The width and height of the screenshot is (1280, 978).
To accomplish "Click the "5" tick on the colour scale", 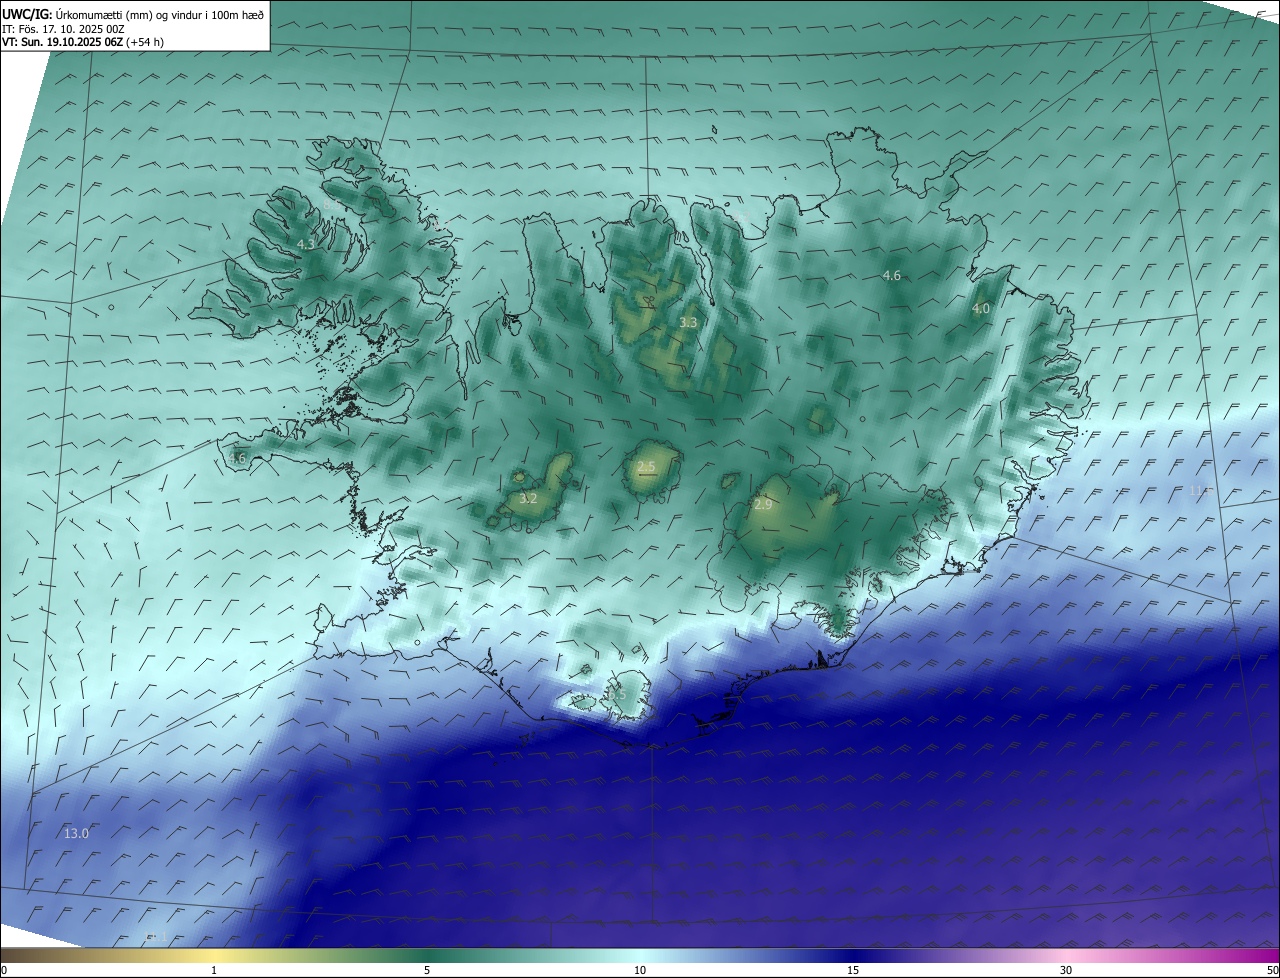I will 427,970.
